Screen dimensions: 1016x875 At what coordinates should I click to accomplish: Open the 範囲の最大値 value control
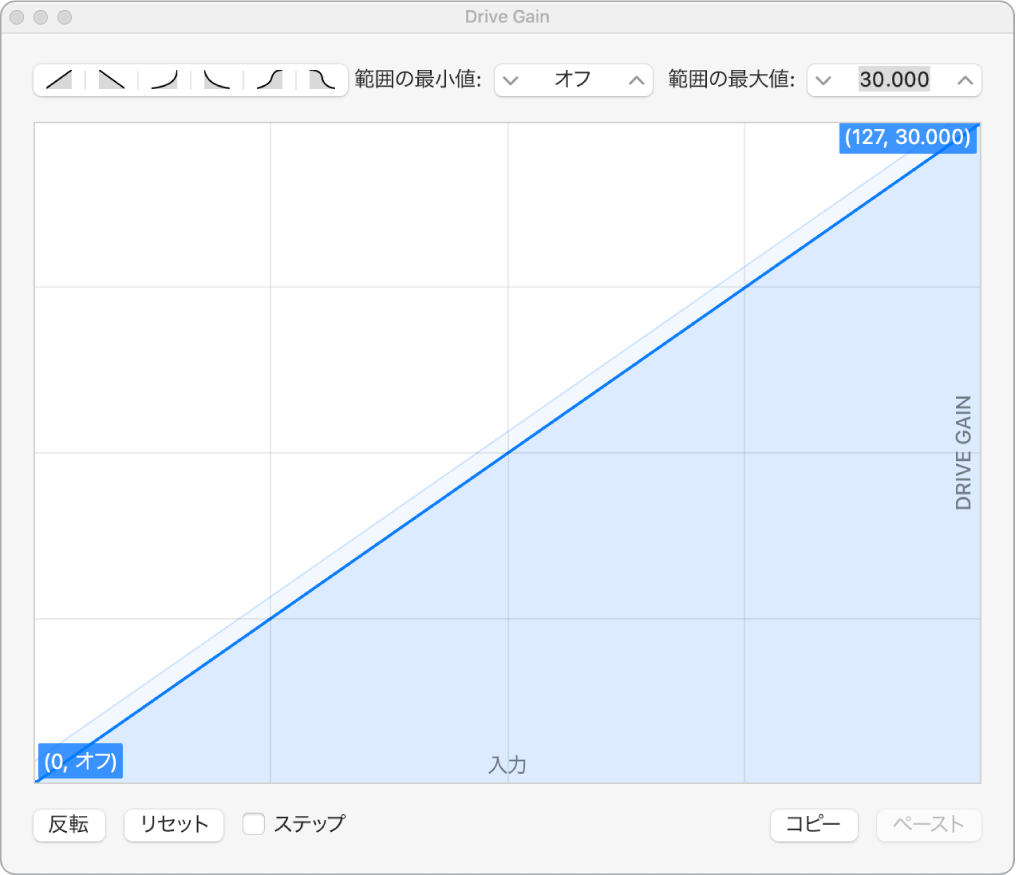click(893, 80)
